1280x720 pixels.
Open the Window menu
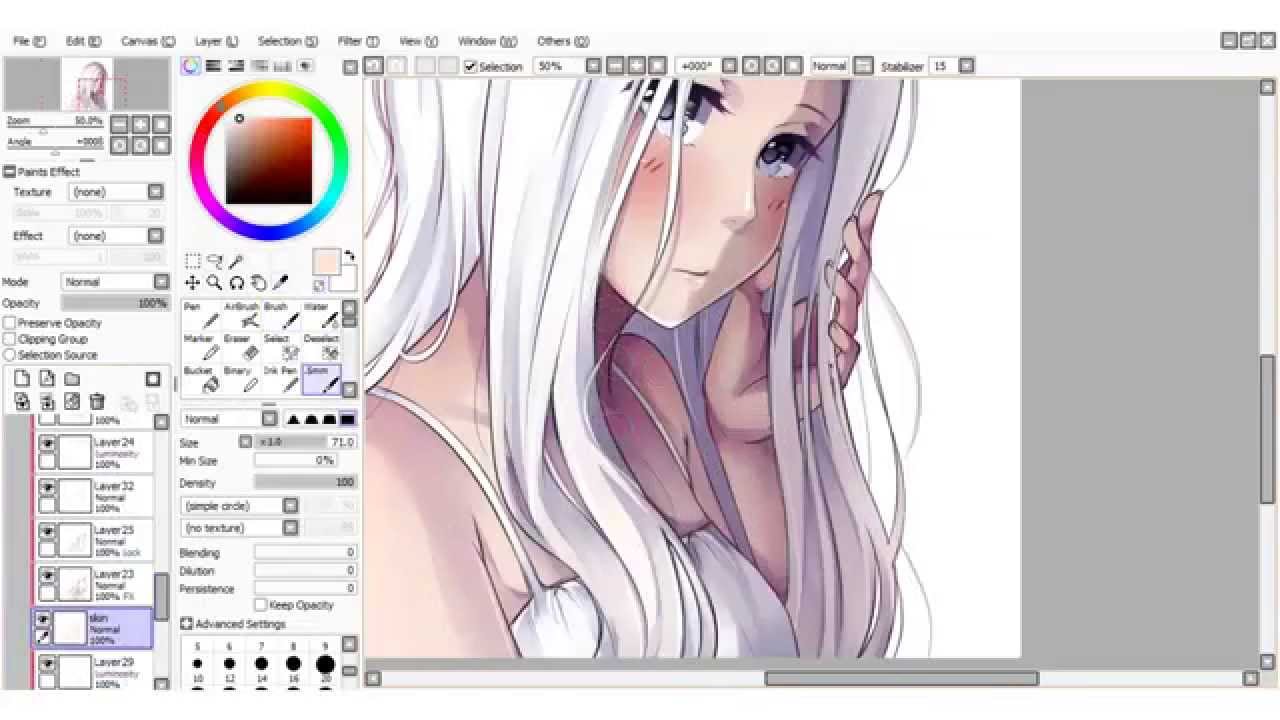487,41
